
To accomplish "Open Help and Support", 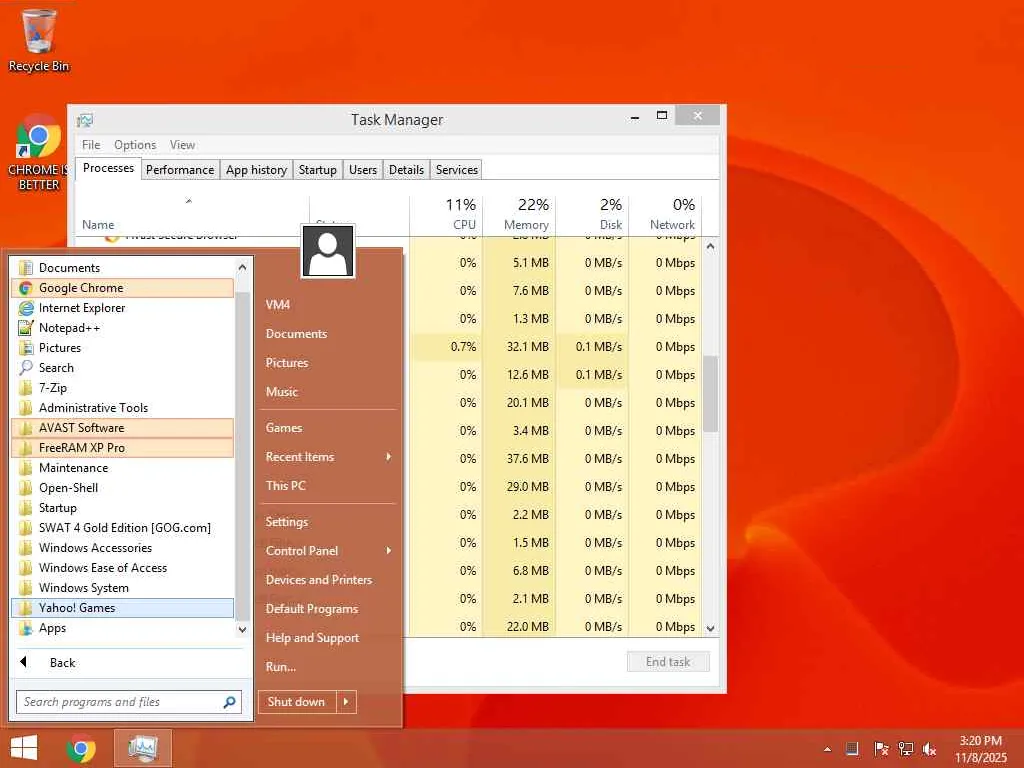I will 328,638.
